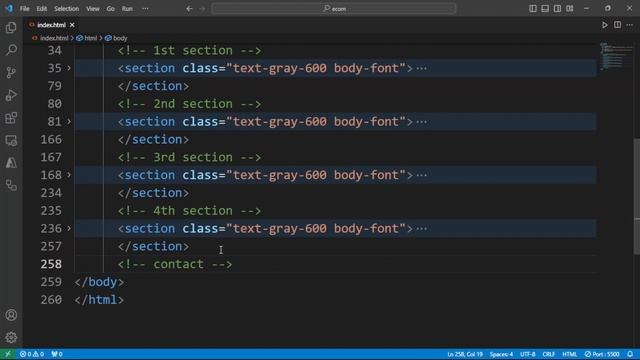Expand the folded section at line 35

pyautogui.click(x=69, y=68)
